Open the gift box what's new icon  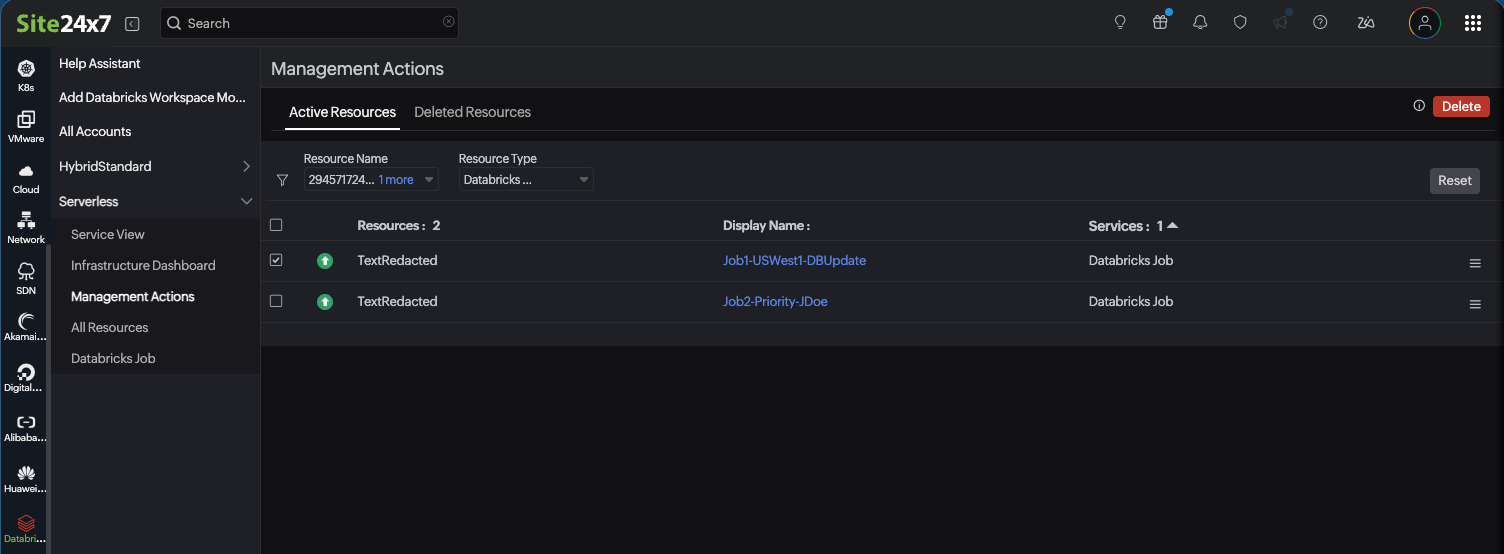tap(1160, 22)
